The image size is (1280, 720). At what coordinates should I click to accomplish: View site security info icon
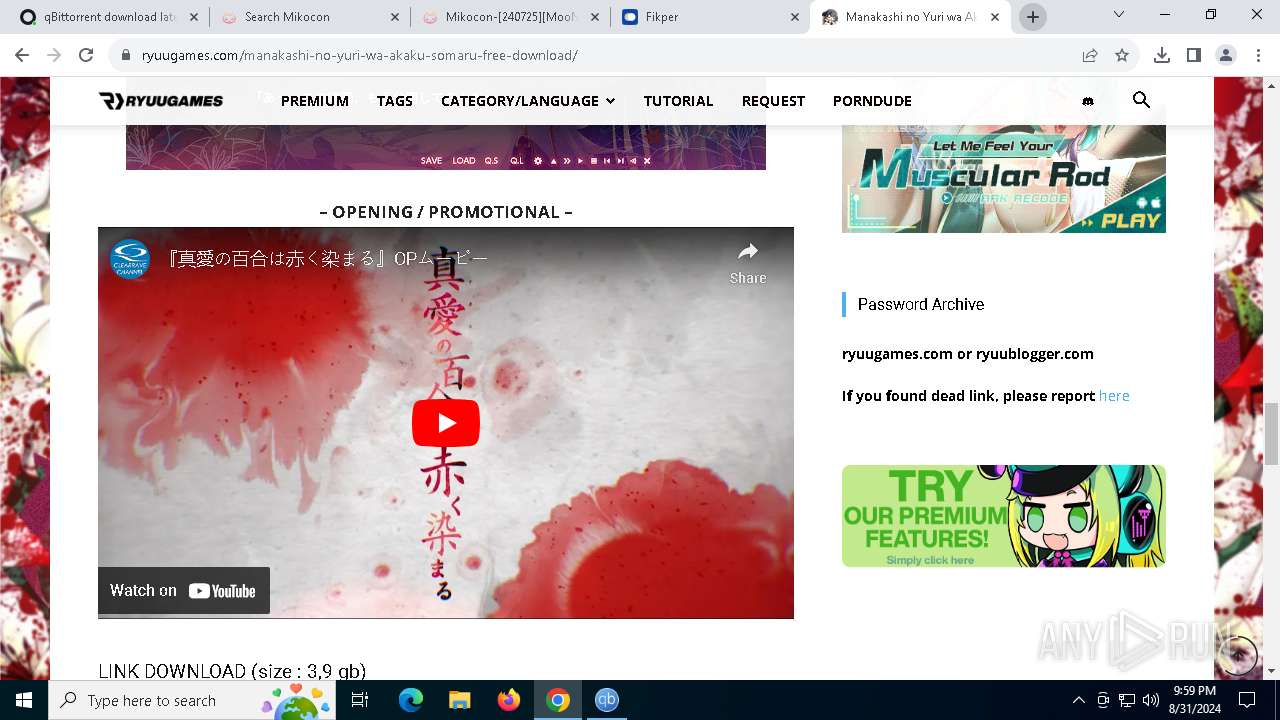125,55
